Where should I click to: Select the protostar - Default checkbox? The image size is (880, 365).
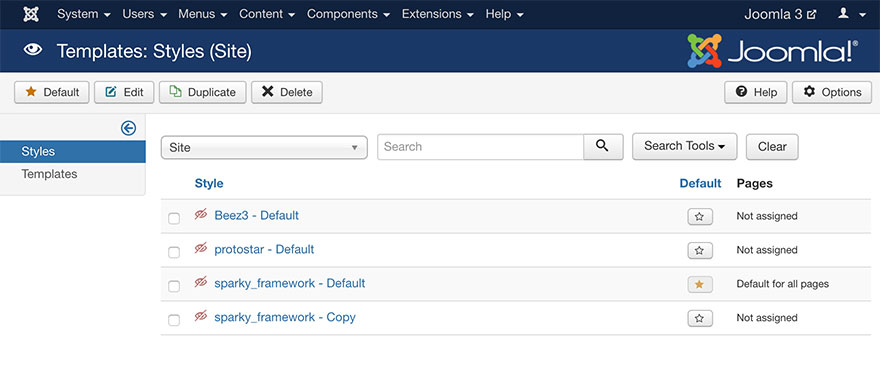(174, 252)
